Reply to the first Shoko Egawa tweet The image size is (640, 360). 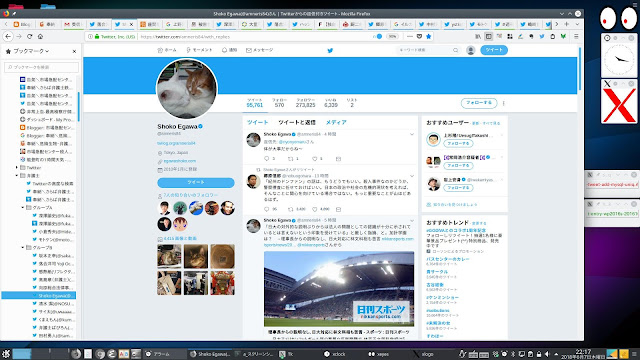[x=267, y=159]
